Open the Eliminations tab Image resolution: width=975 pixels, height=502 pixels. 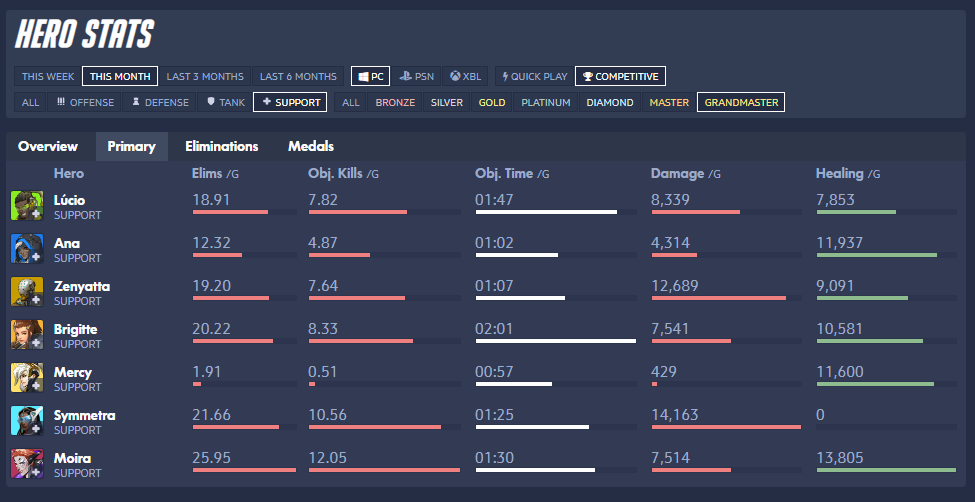(x=221, y=146)
